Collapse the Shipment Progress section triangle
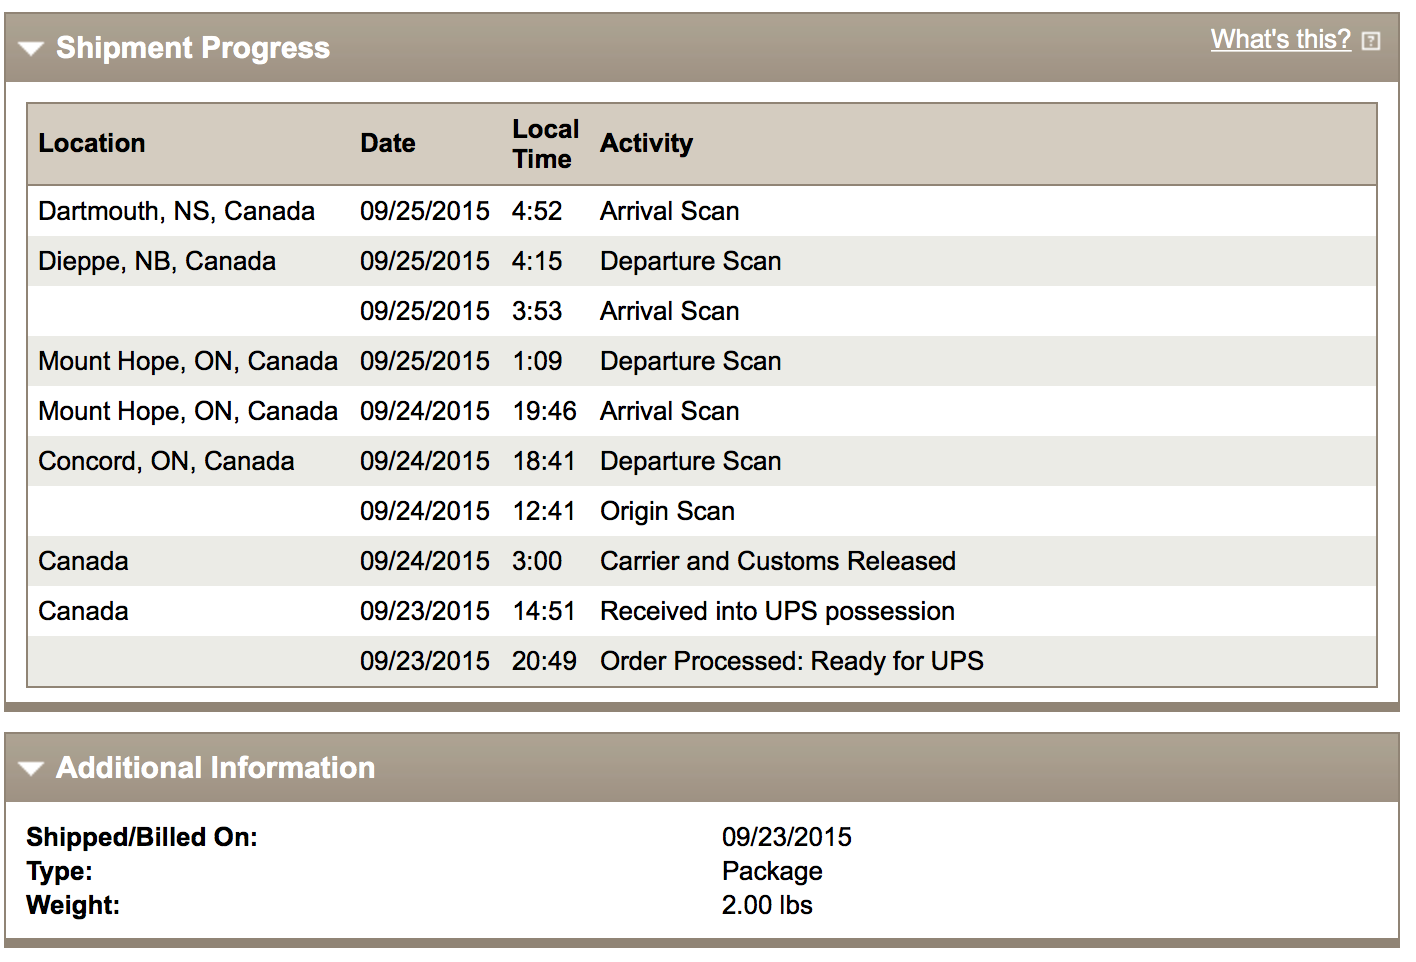 point(31,49)
